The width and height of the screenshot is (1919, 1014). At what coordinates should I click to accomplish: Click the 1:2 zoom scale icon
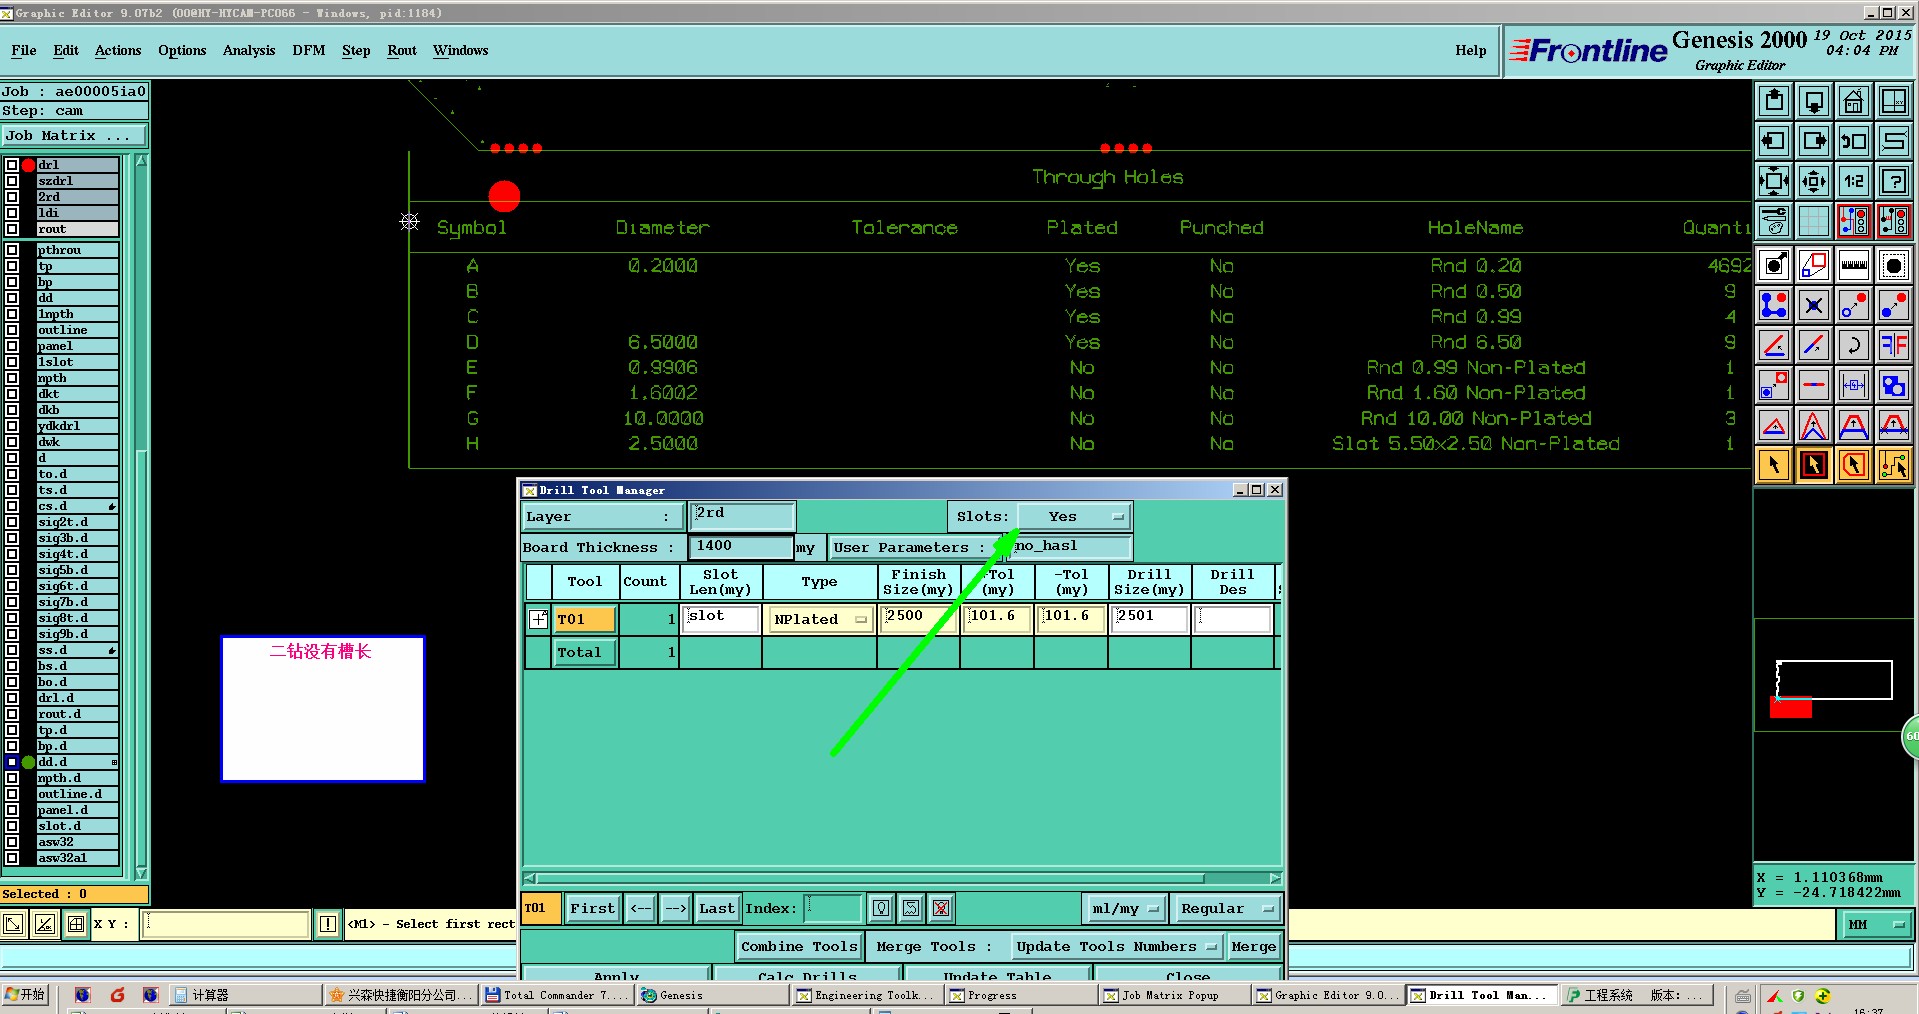[1853, 181]
